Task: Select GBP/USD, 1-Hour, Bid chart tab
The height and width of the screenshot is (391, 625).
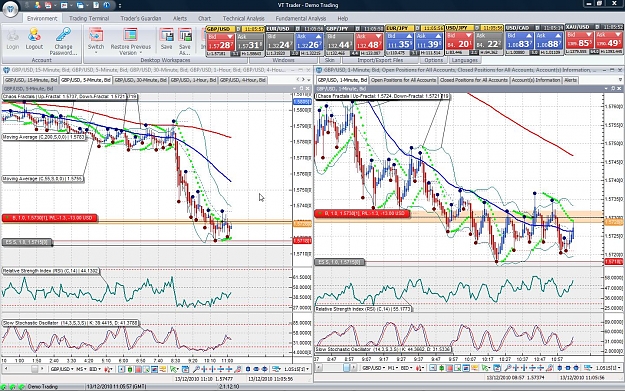Action: 193,80
